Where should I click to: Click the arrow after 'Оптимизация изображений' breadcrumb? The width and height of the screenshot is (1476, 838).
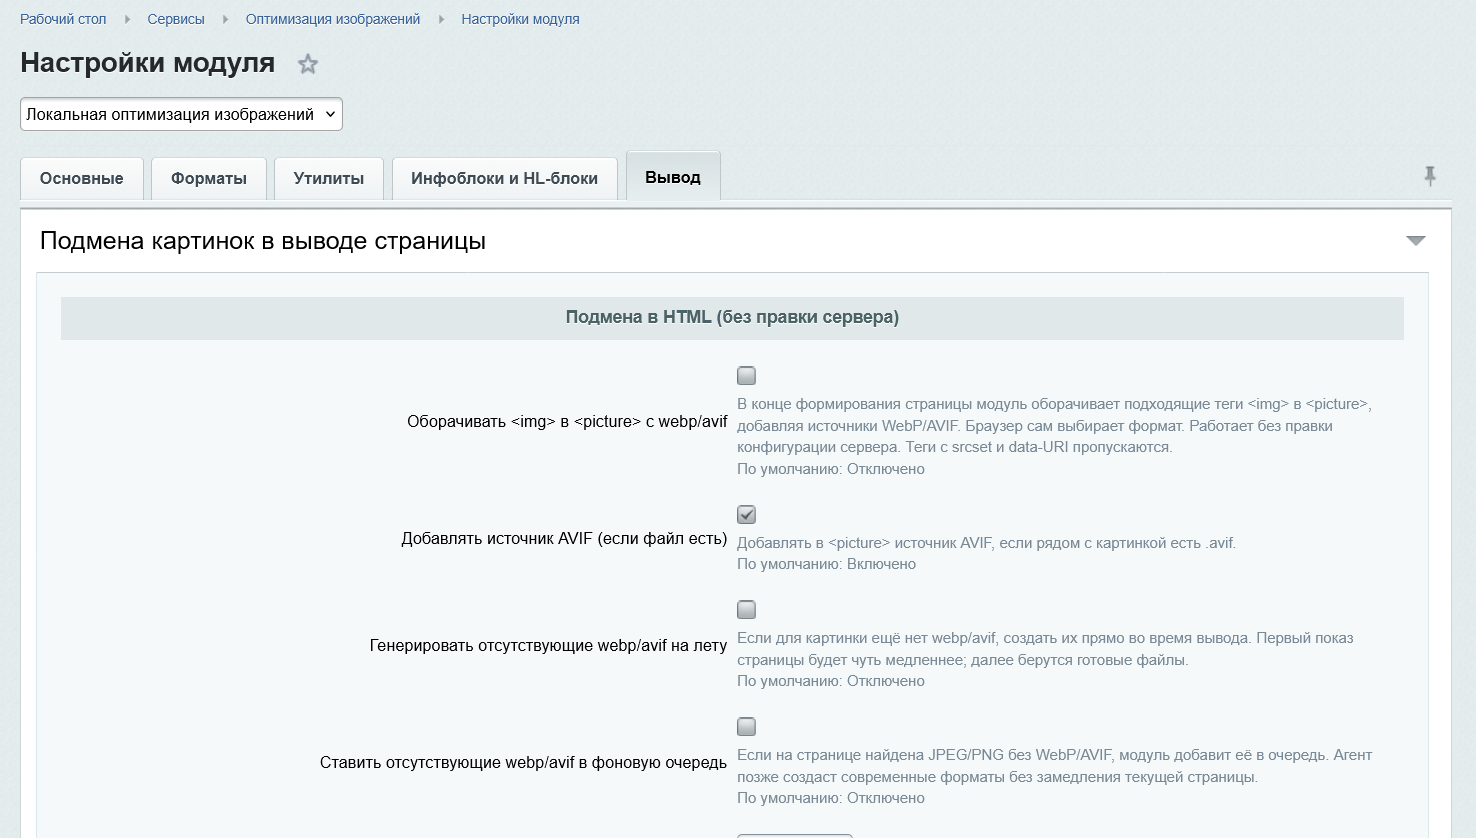point(441,19)
